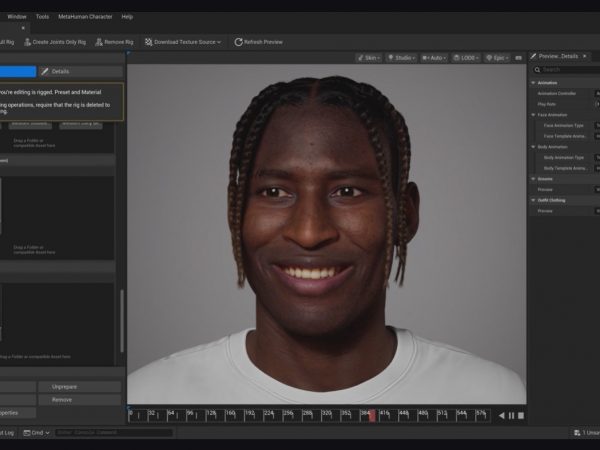Select the Animation Controller property row
The height and width of the screenshot is (450, 600).
[565, 93]
